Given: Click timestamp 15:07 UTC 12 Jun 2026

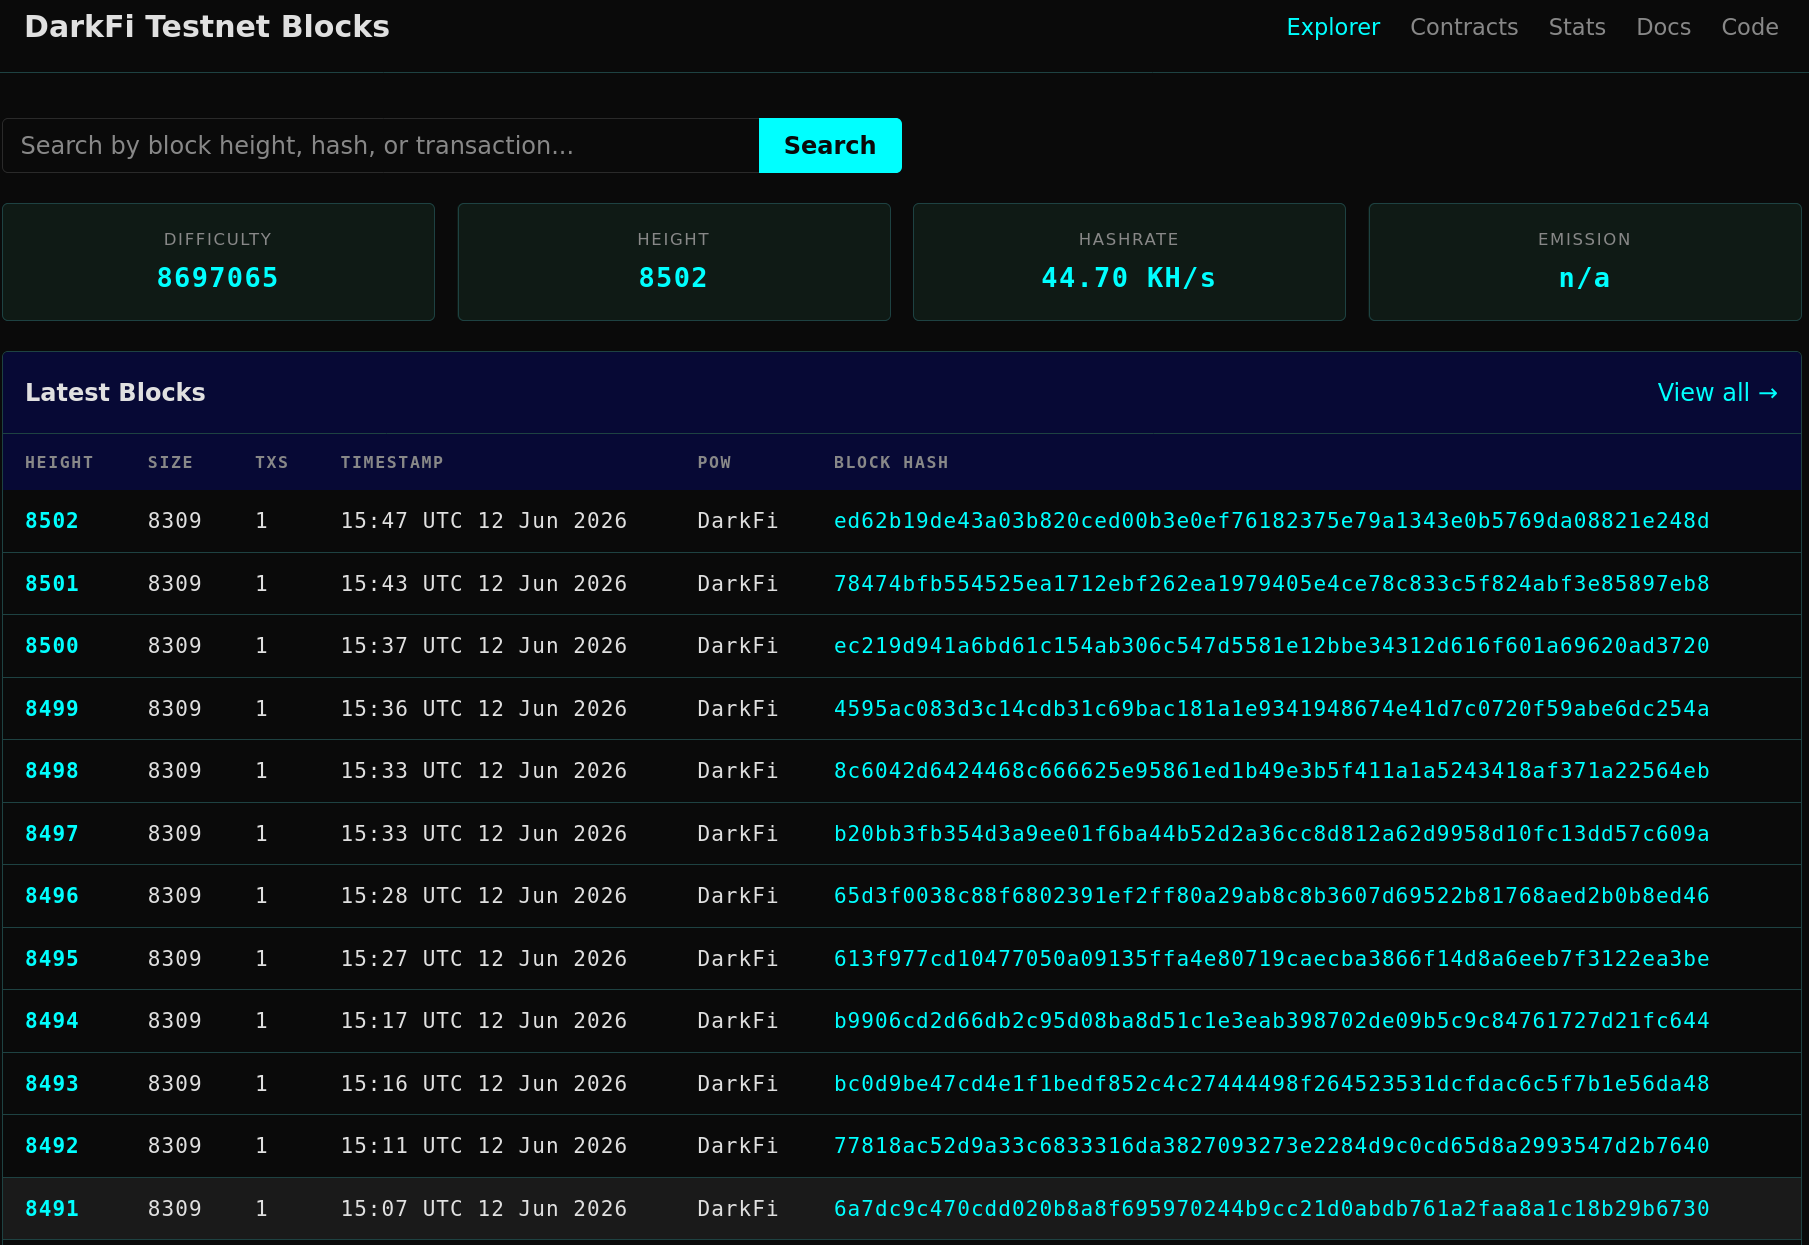Looking at the screenshot, I should coord(484,1209).
